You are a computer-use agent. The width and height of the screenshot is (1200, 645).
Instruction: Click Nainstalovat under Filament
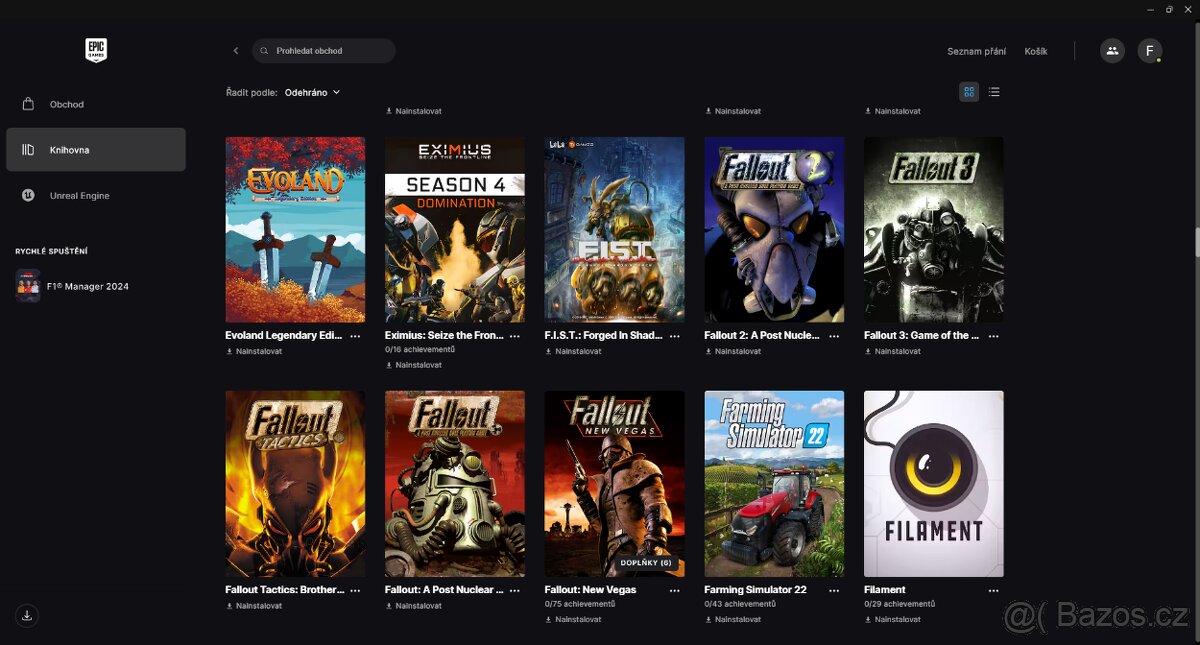[x=897, y=619]
